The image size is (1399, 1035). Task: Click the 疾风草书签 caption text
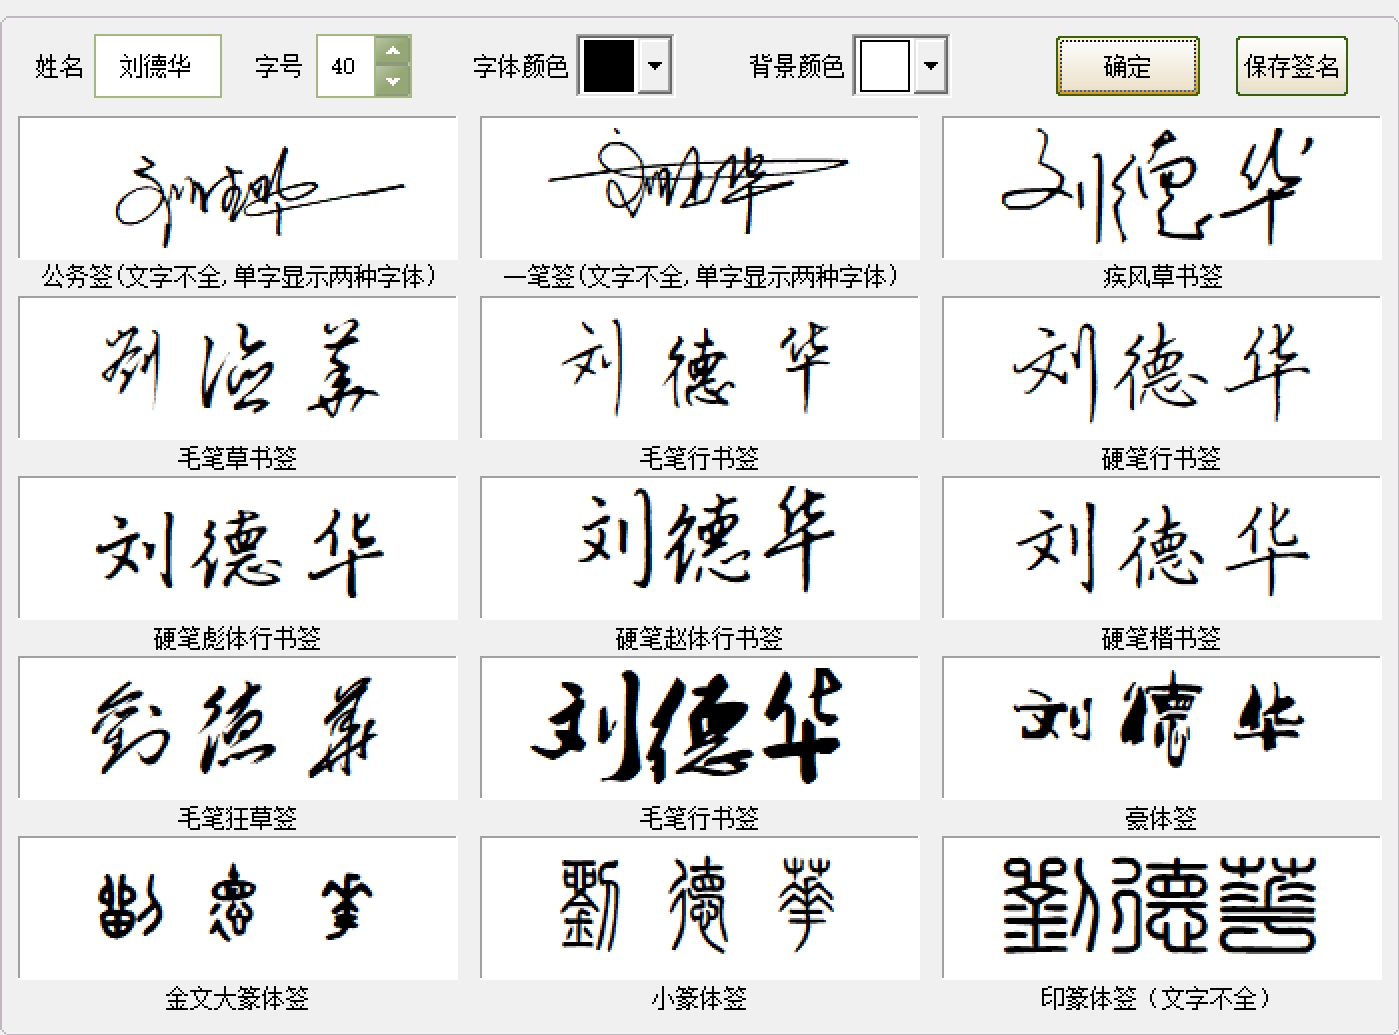click(x=1162, y=277)
